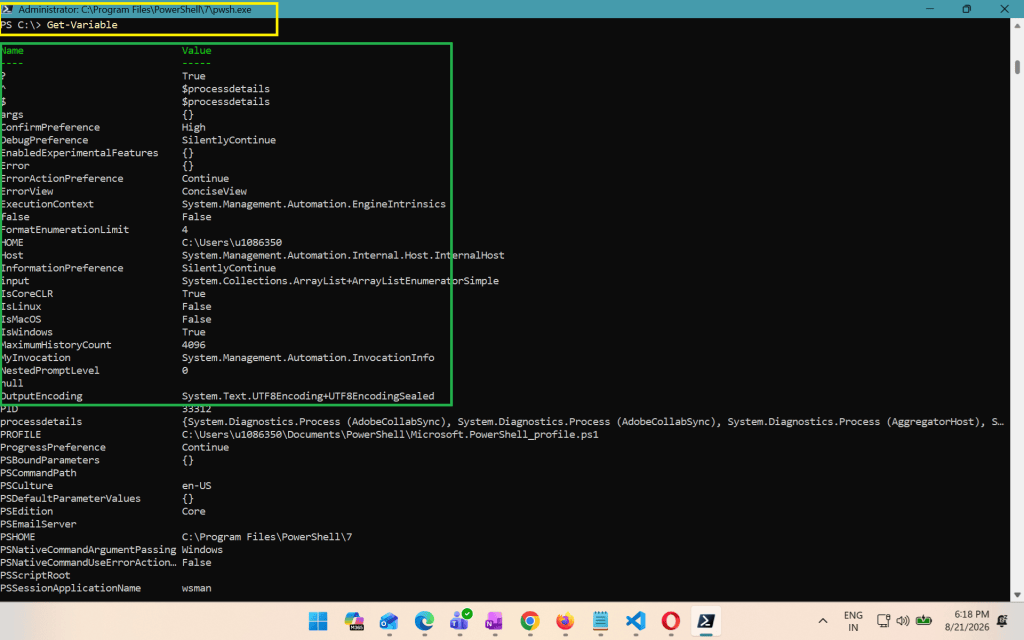The image size is (1024, 640).
Task: Click the volume speaker tray icon
Action: coord(903,621)
